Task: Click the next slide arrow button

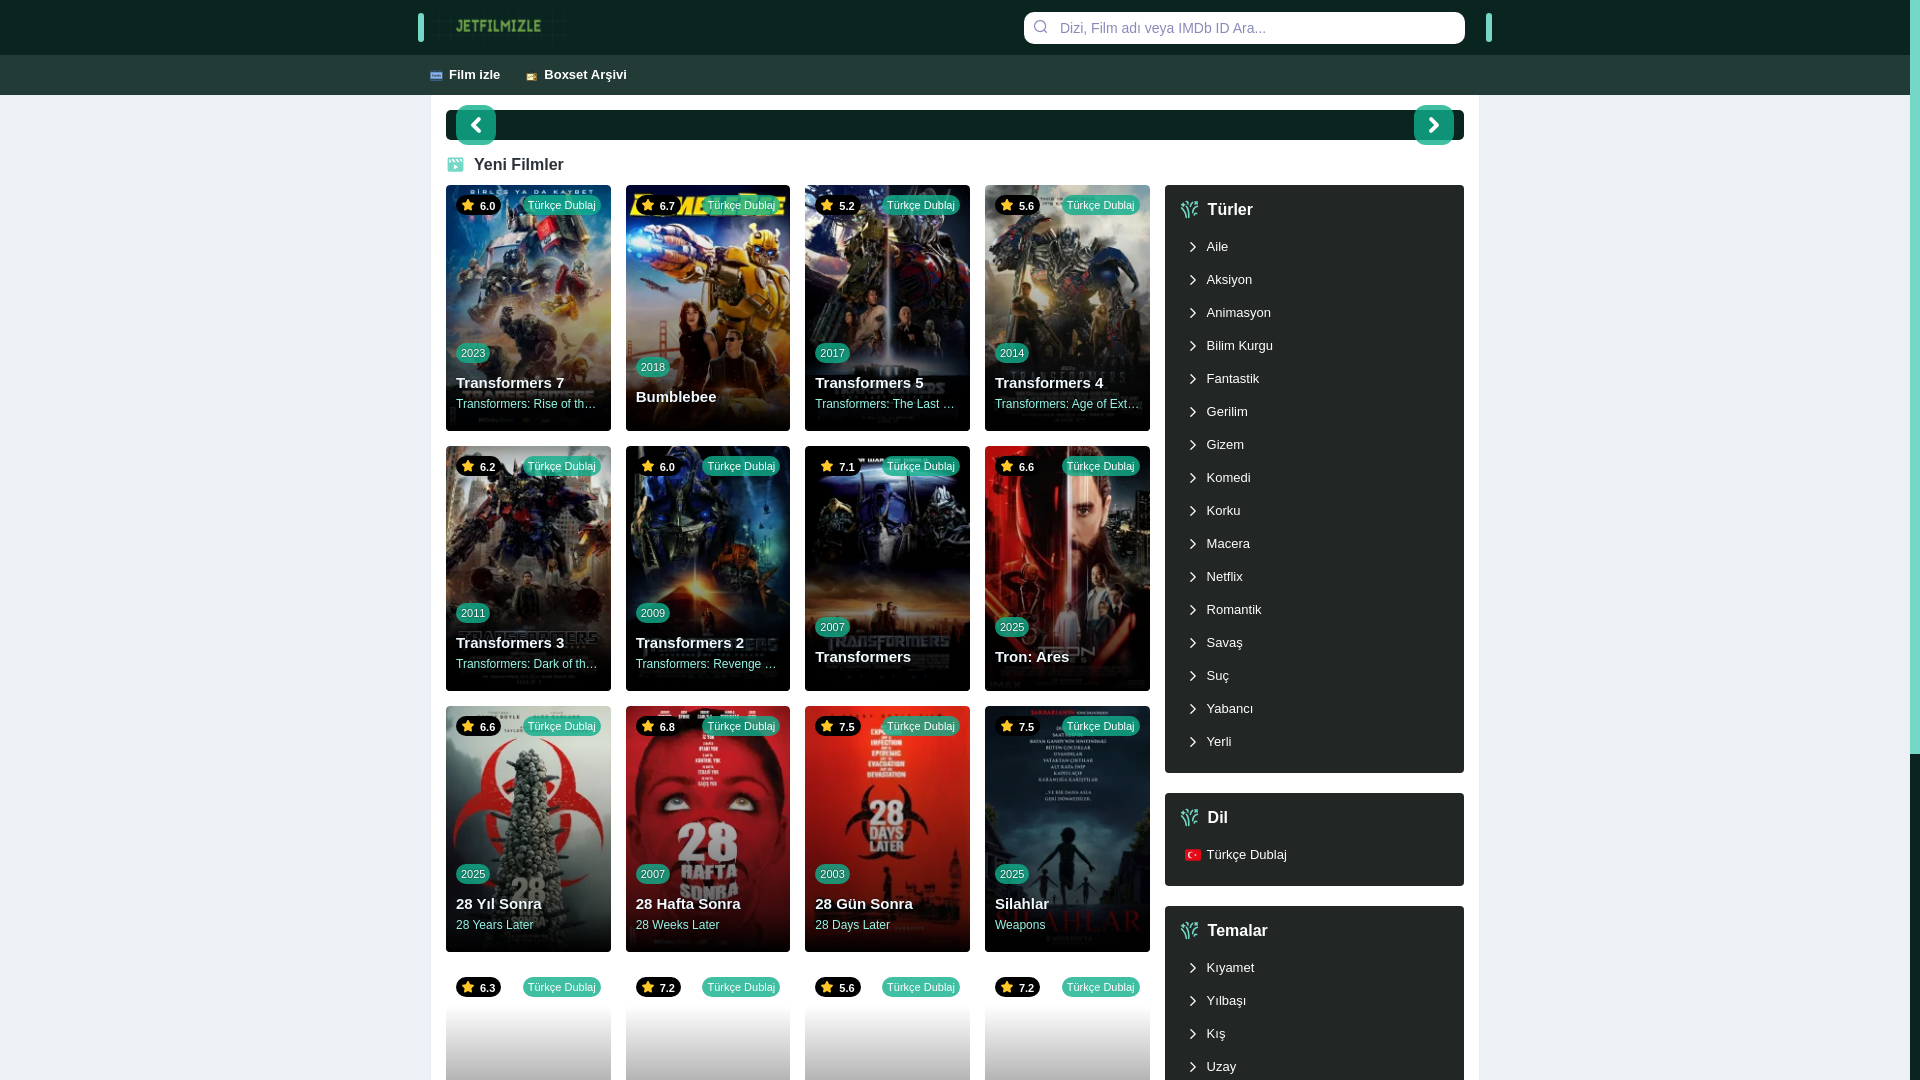Action: (x=1433, y=125)
